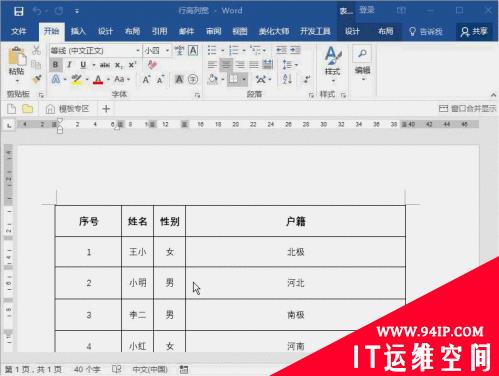The width and height of the screenshot is (499, 376).
Task: Click the Bullets list icon
Action: coord(212,51)
